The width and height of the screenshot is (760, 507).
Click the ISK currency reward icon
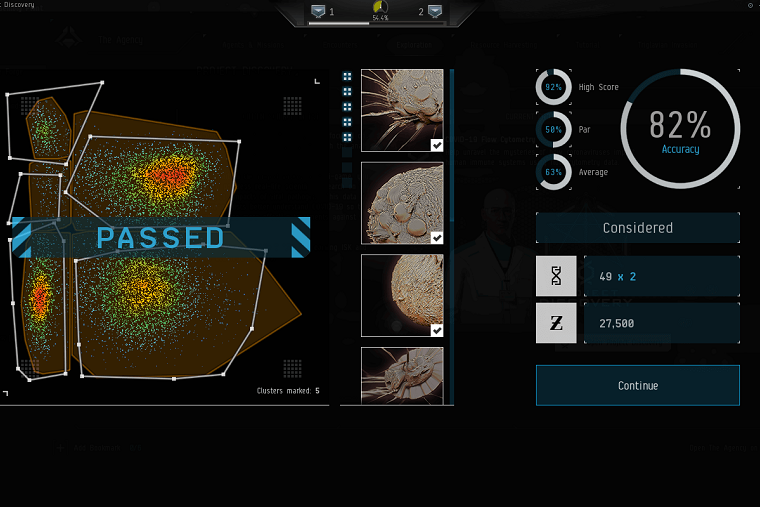coord(556,323)
